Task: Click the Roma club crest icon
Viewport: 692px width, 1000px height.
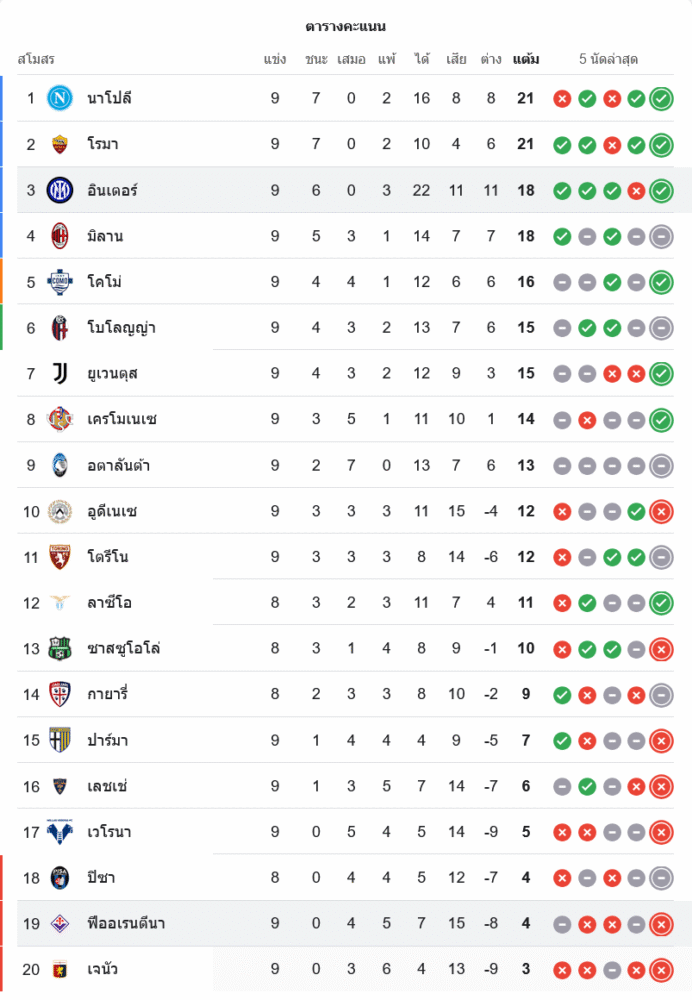Action: [x=60, y=144]
